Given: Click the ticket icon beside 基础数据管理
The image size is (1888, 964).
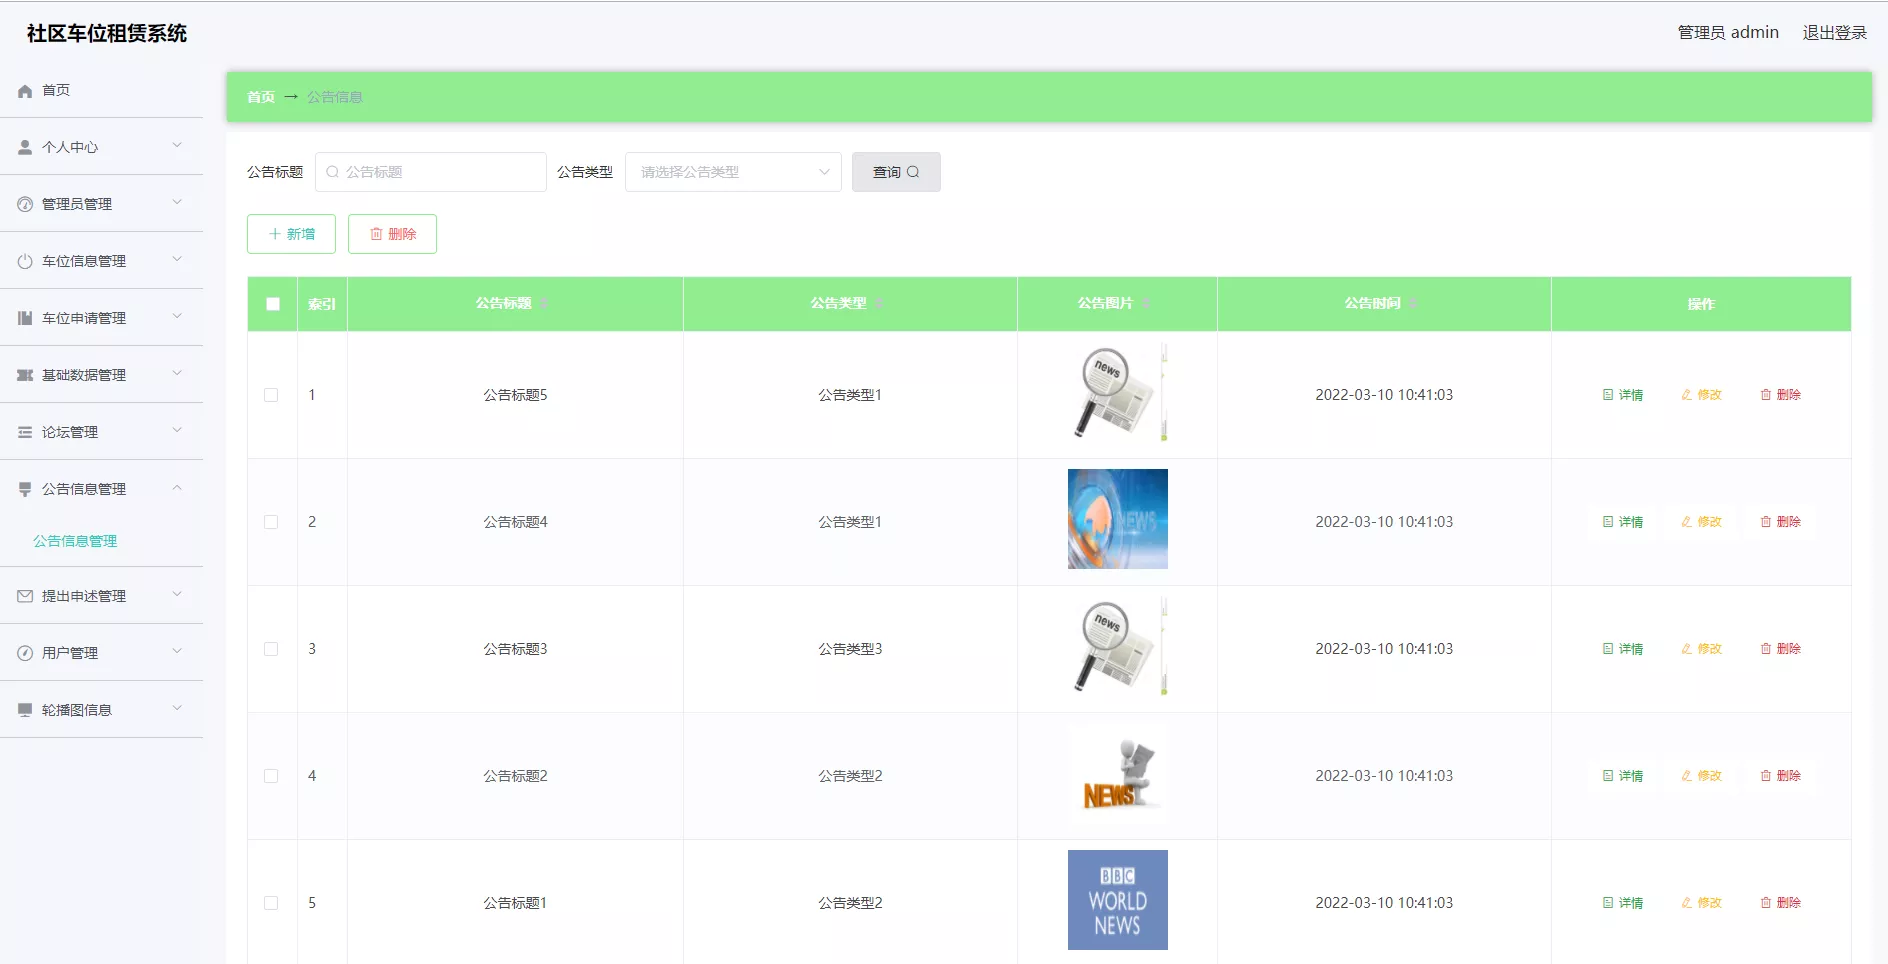Looking at the screenshot, I should coord(25,375).
